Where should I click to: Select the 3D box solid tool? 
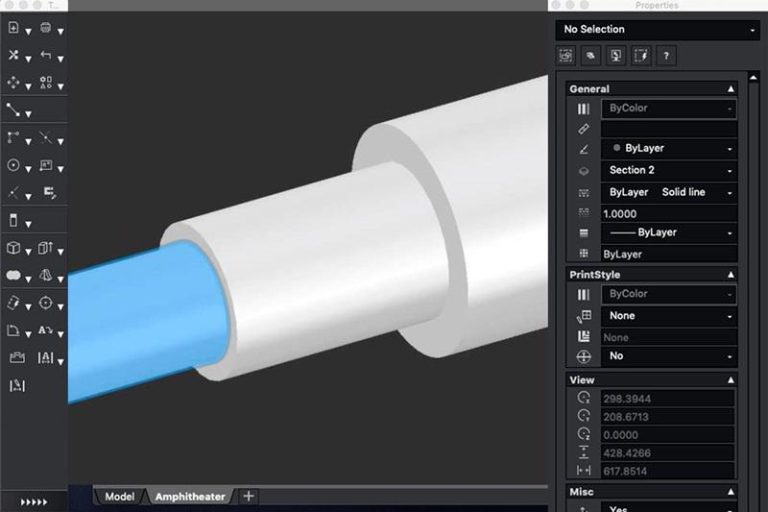coord(13,247)
